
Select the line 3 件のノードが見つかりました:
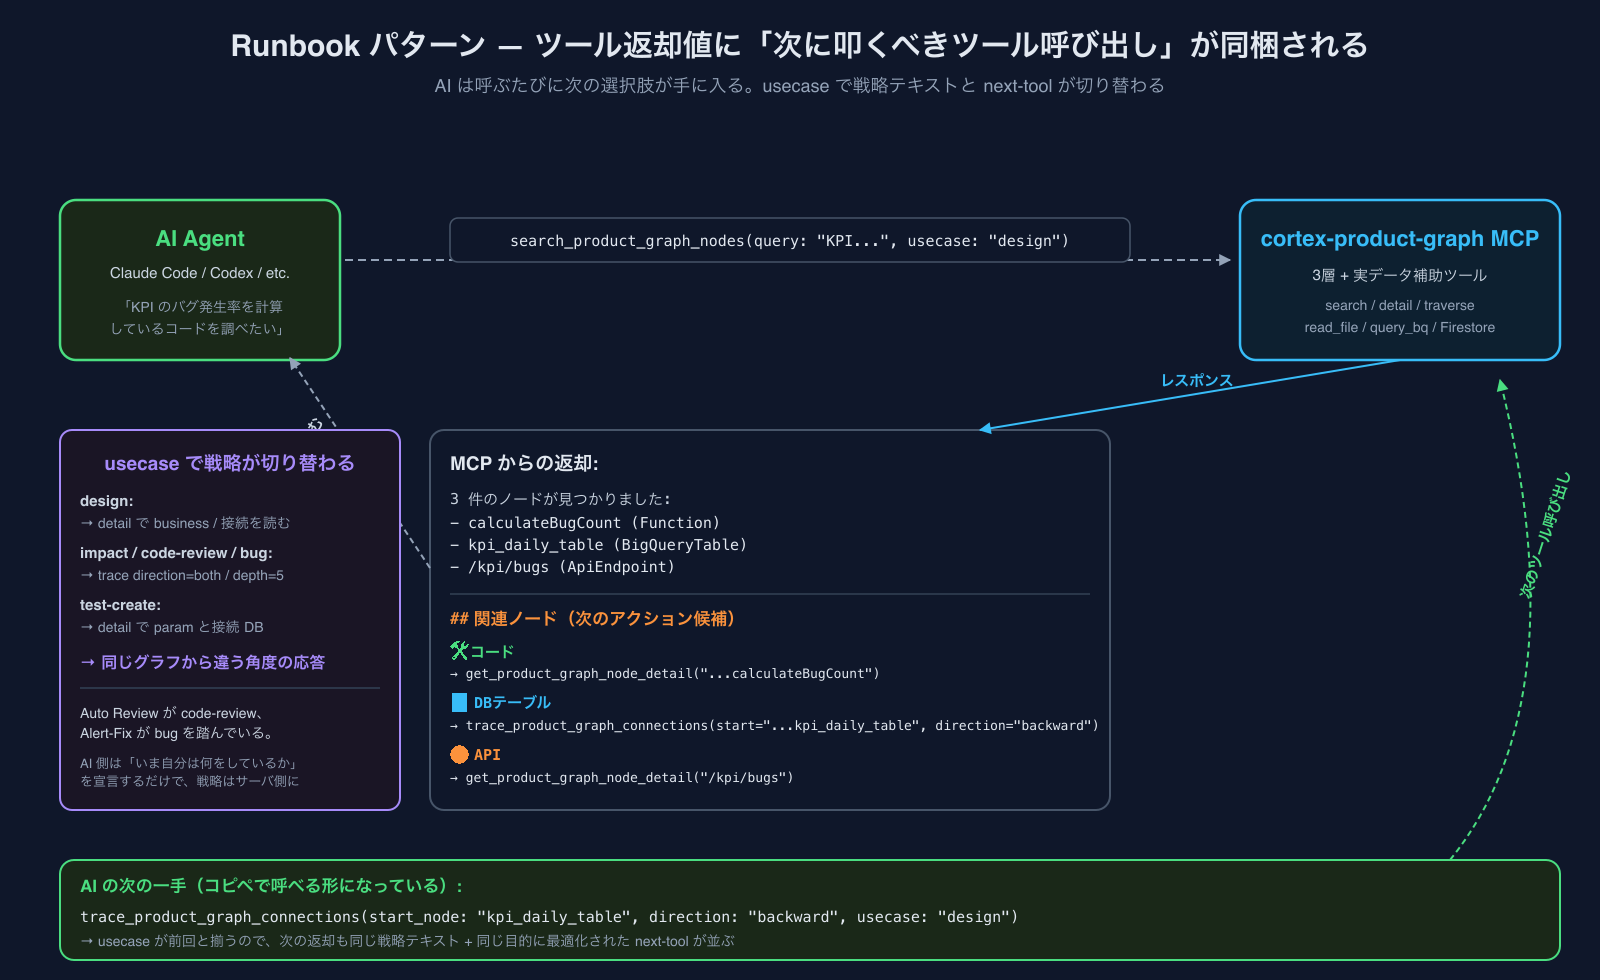click(560, 499)
